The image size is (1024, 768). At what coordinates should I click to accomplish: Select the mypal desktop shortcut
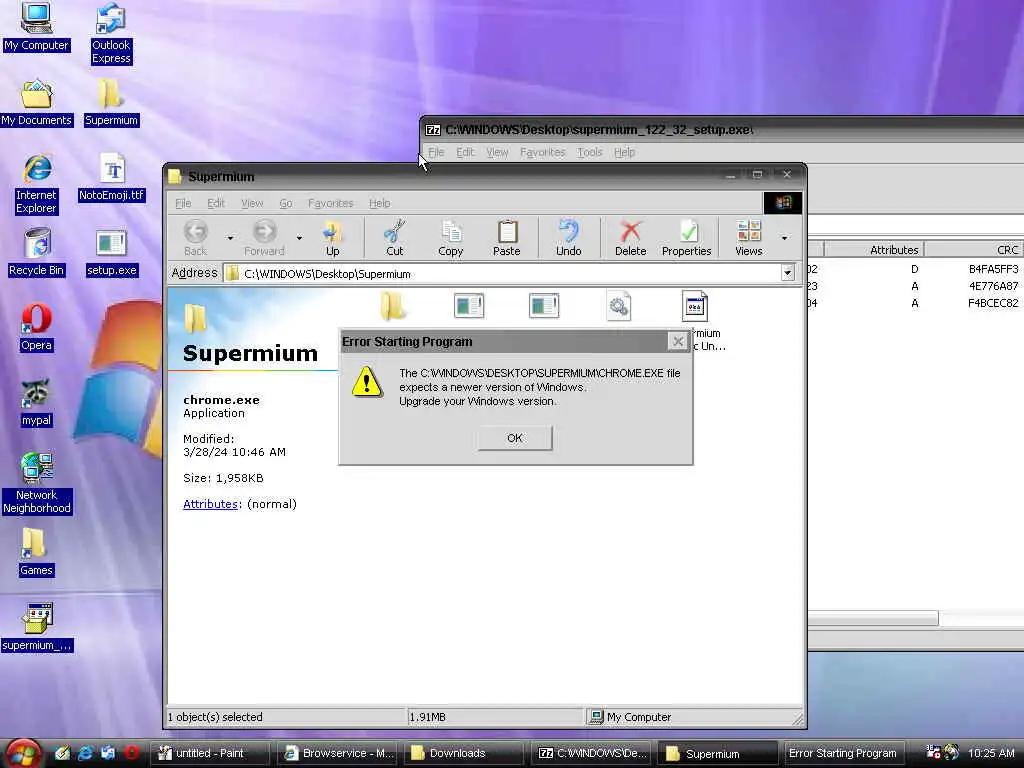(x=36, y=403)
